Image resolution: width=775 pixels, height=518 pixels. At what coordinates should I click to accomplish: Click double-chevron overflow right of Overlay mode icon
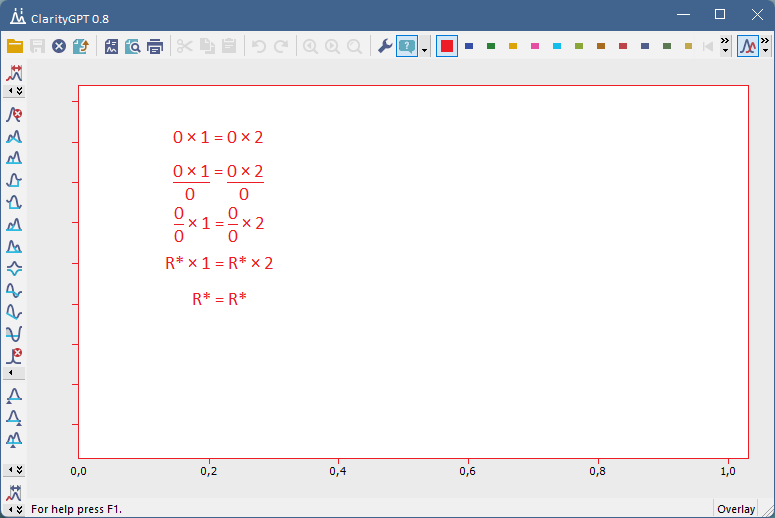coord(765,41)
